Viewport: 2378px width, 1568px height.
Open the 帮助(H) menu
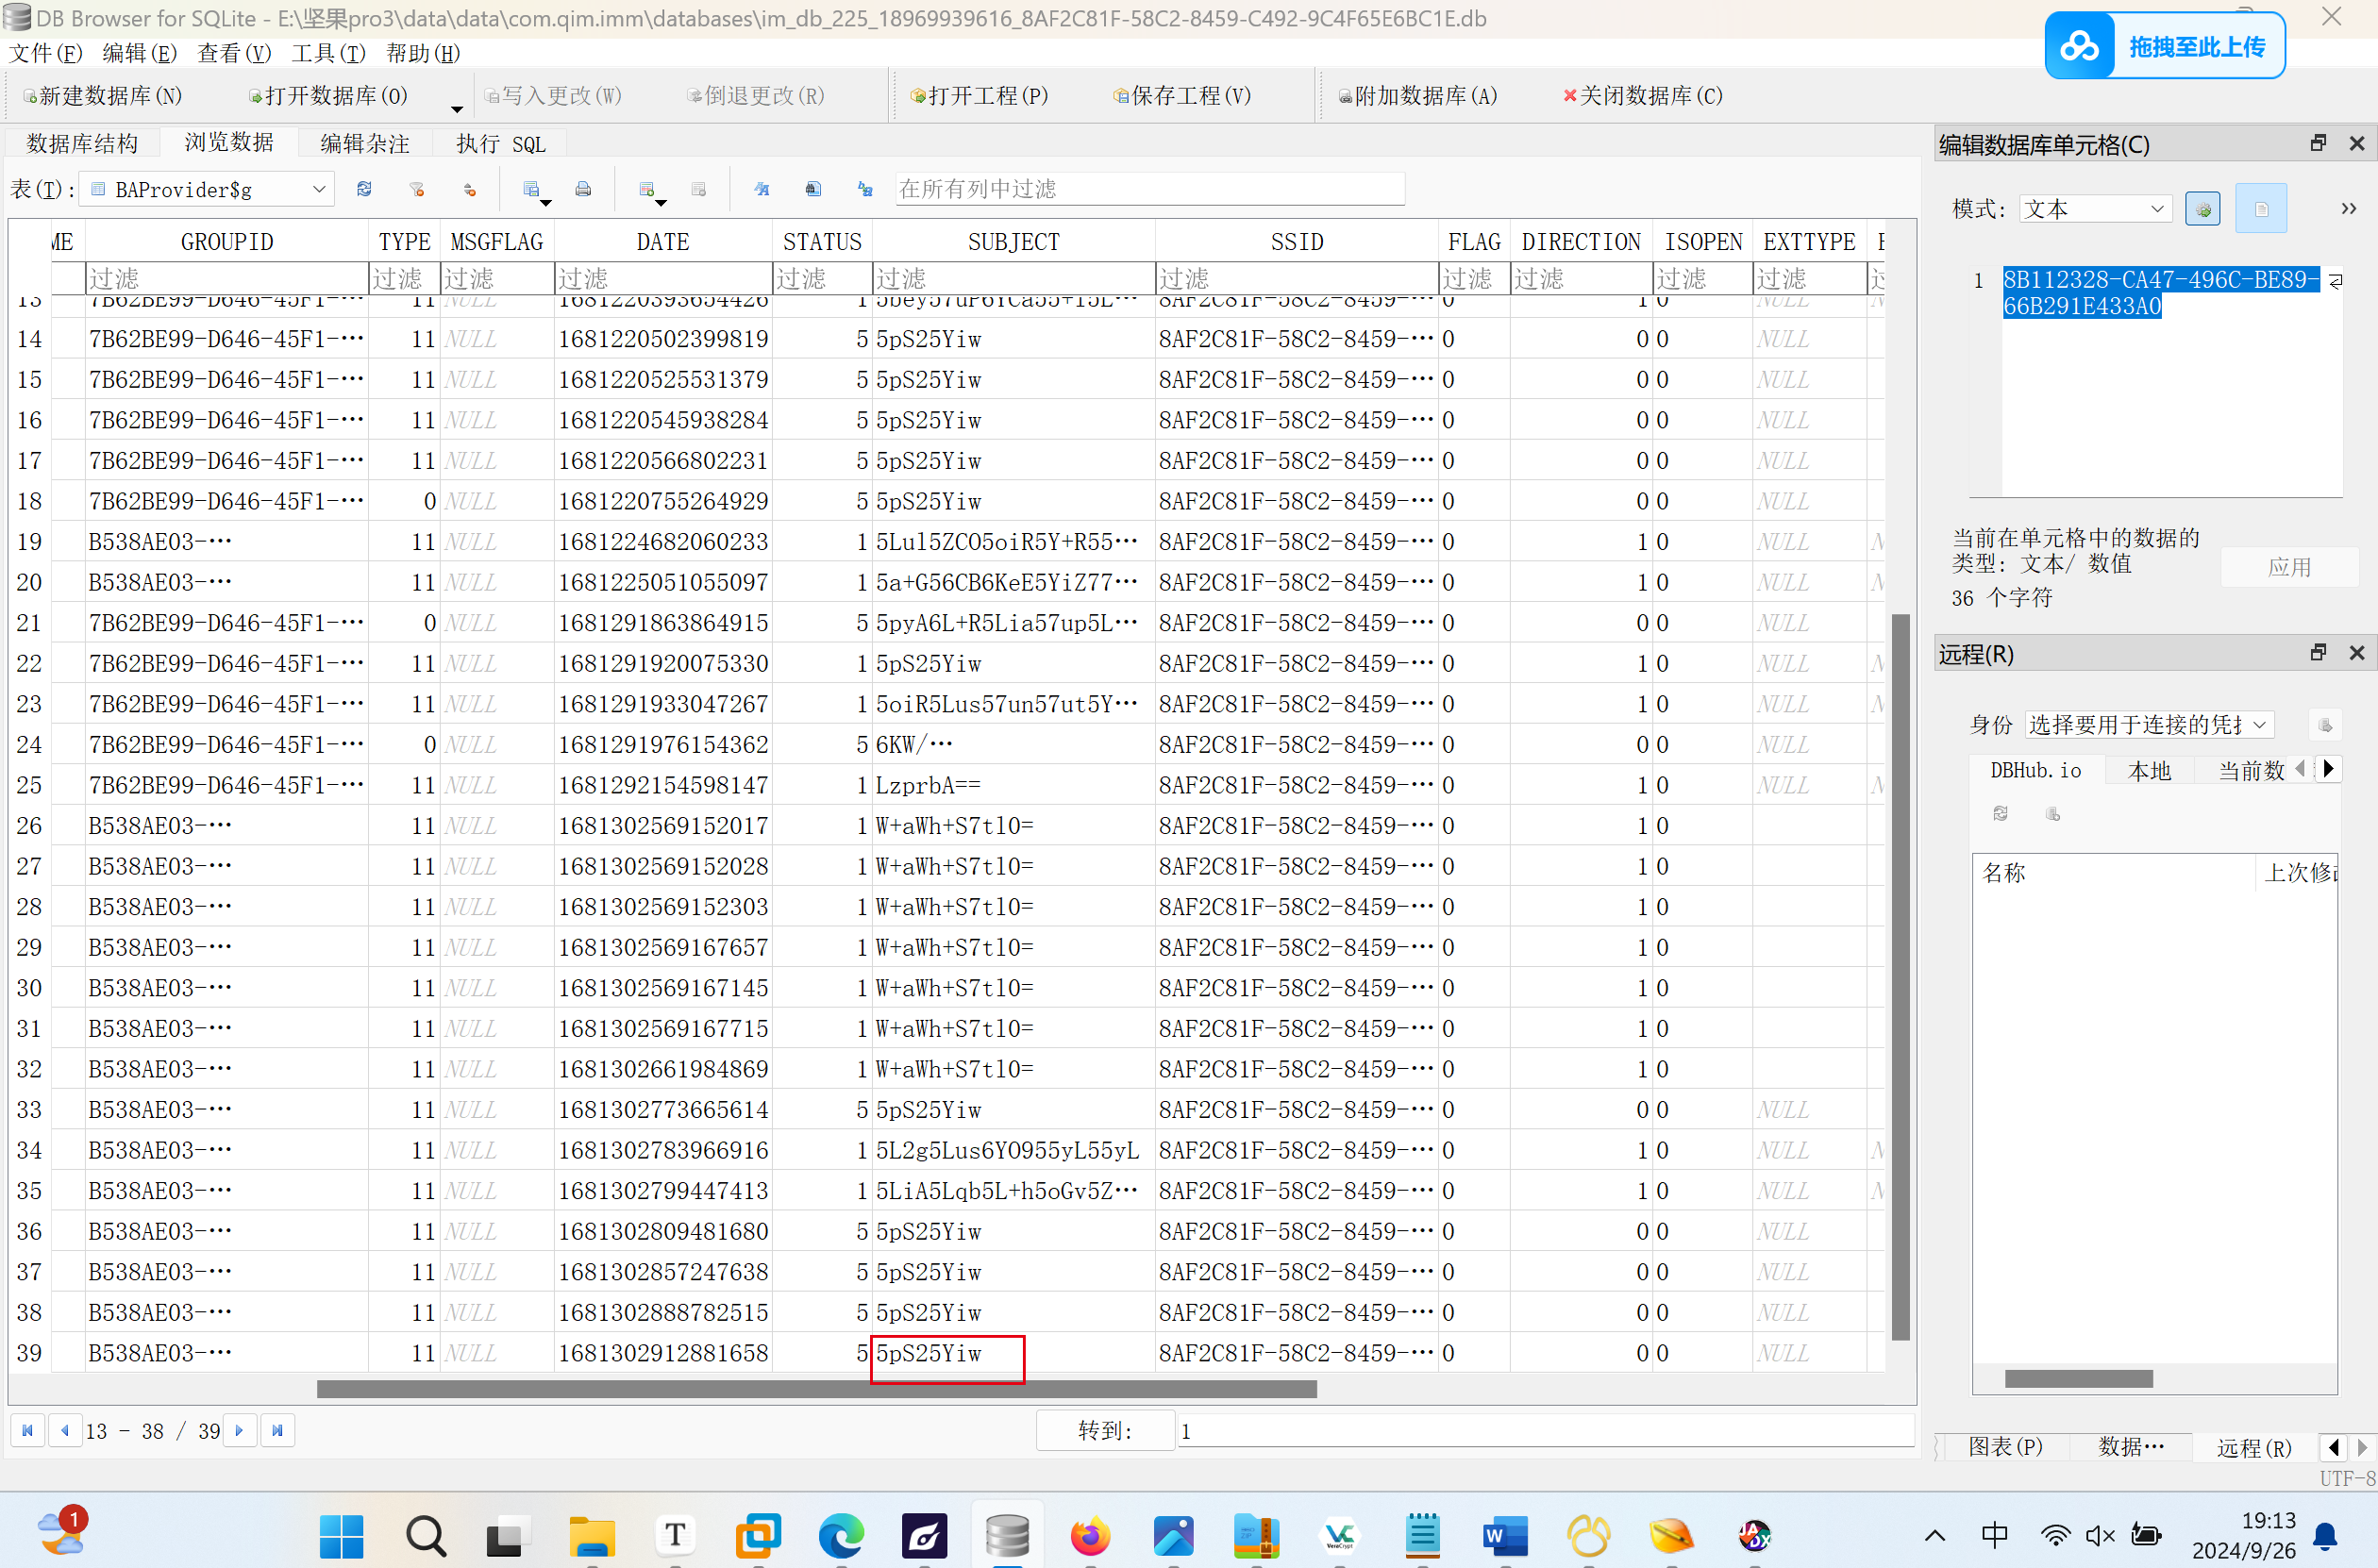423,53
